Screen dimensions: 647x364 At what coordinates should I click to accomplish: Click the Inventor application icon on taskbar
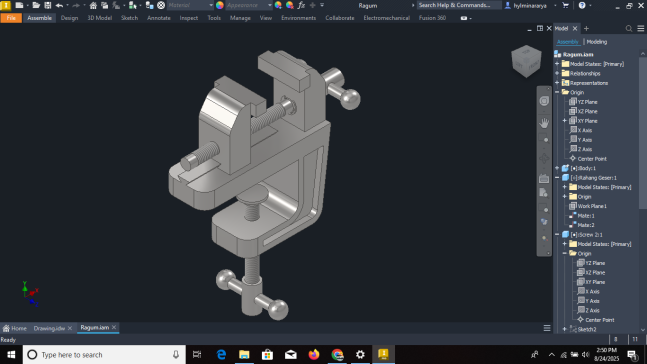pyautogui.click(x=383, y=355)
